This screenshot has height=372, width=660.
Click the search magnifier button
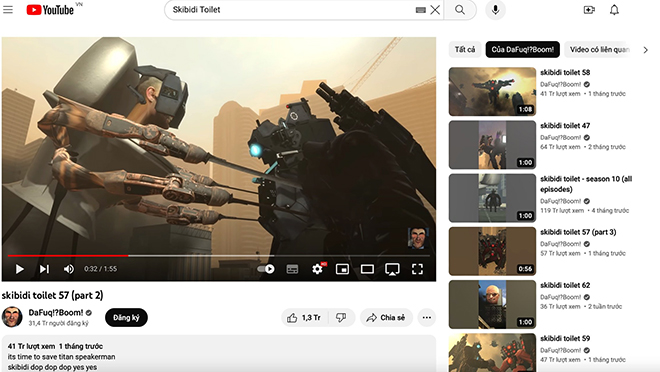point(460,10)
